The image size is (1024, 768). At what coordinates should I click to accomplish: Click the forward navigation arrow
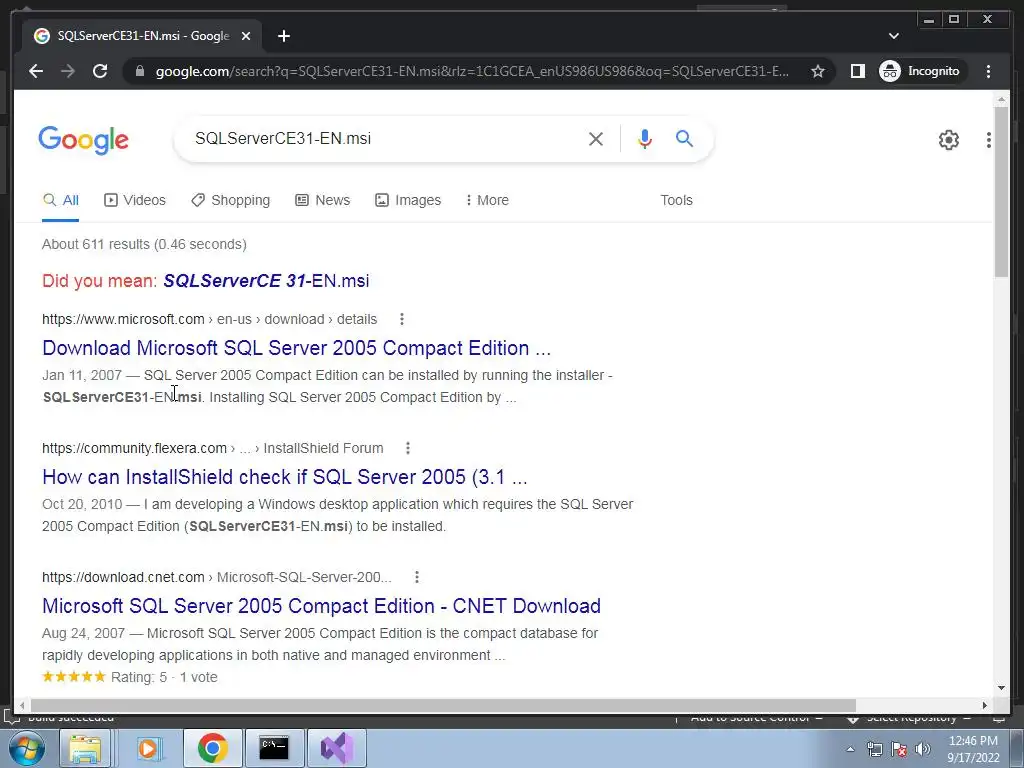(x=68, y=71)
